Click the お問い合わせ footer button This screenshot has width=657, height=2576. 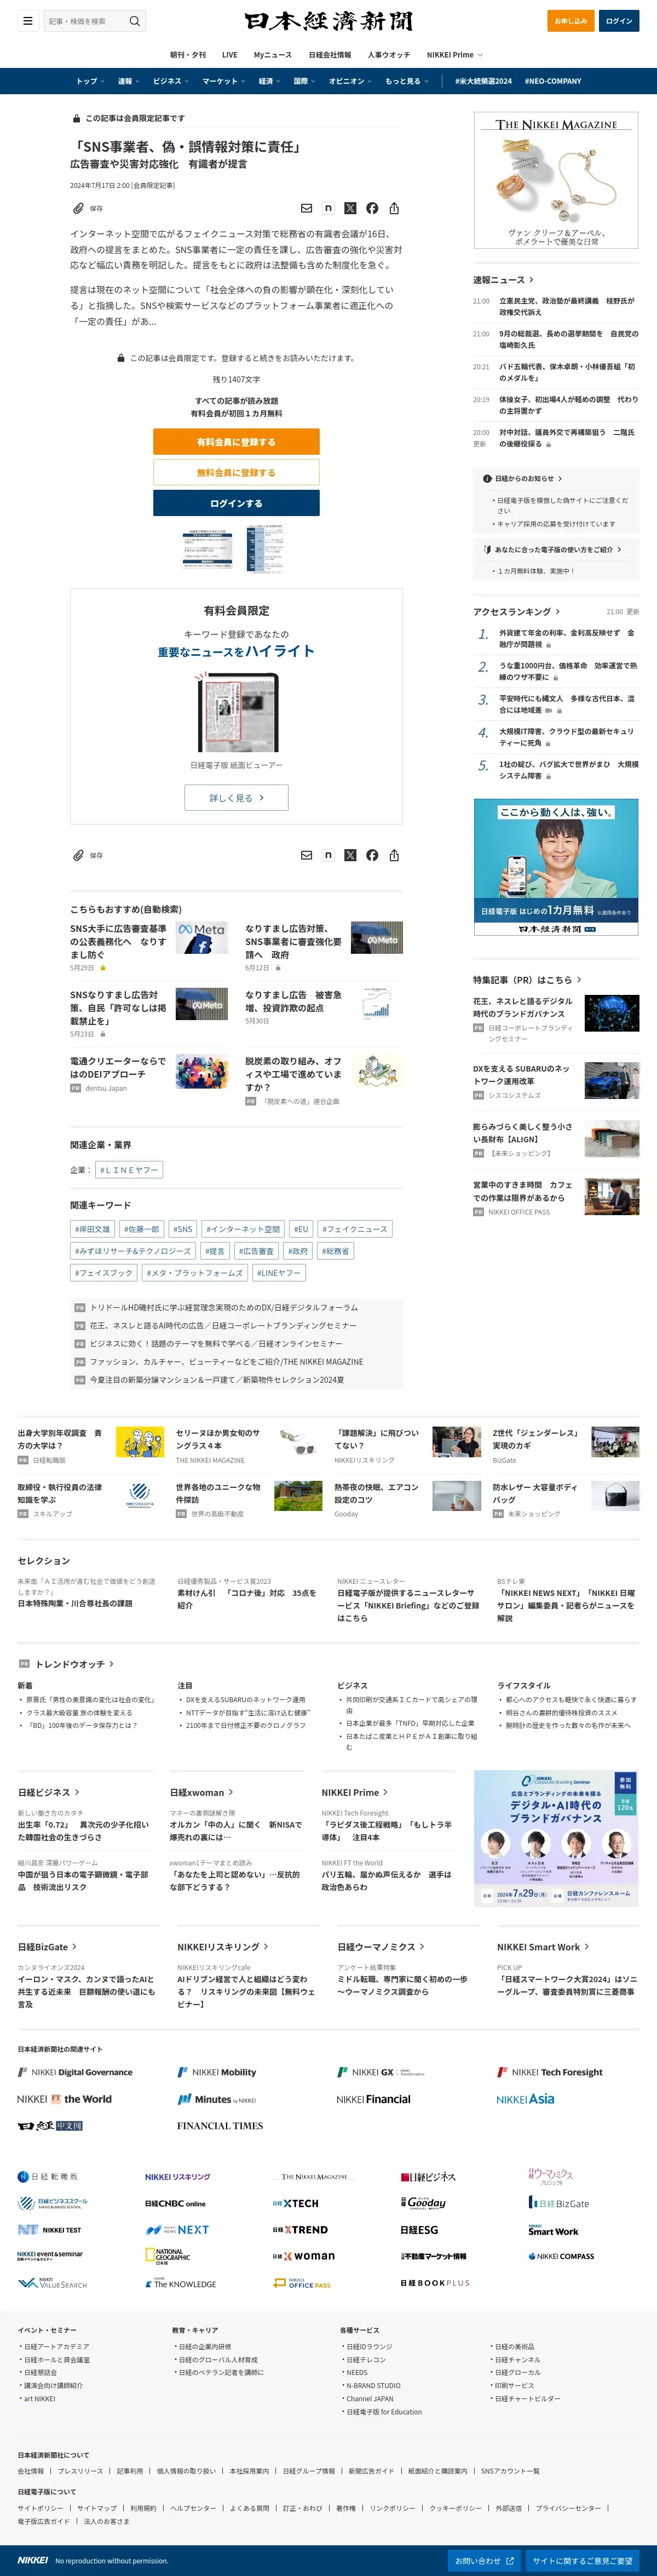click(484, 2561)
